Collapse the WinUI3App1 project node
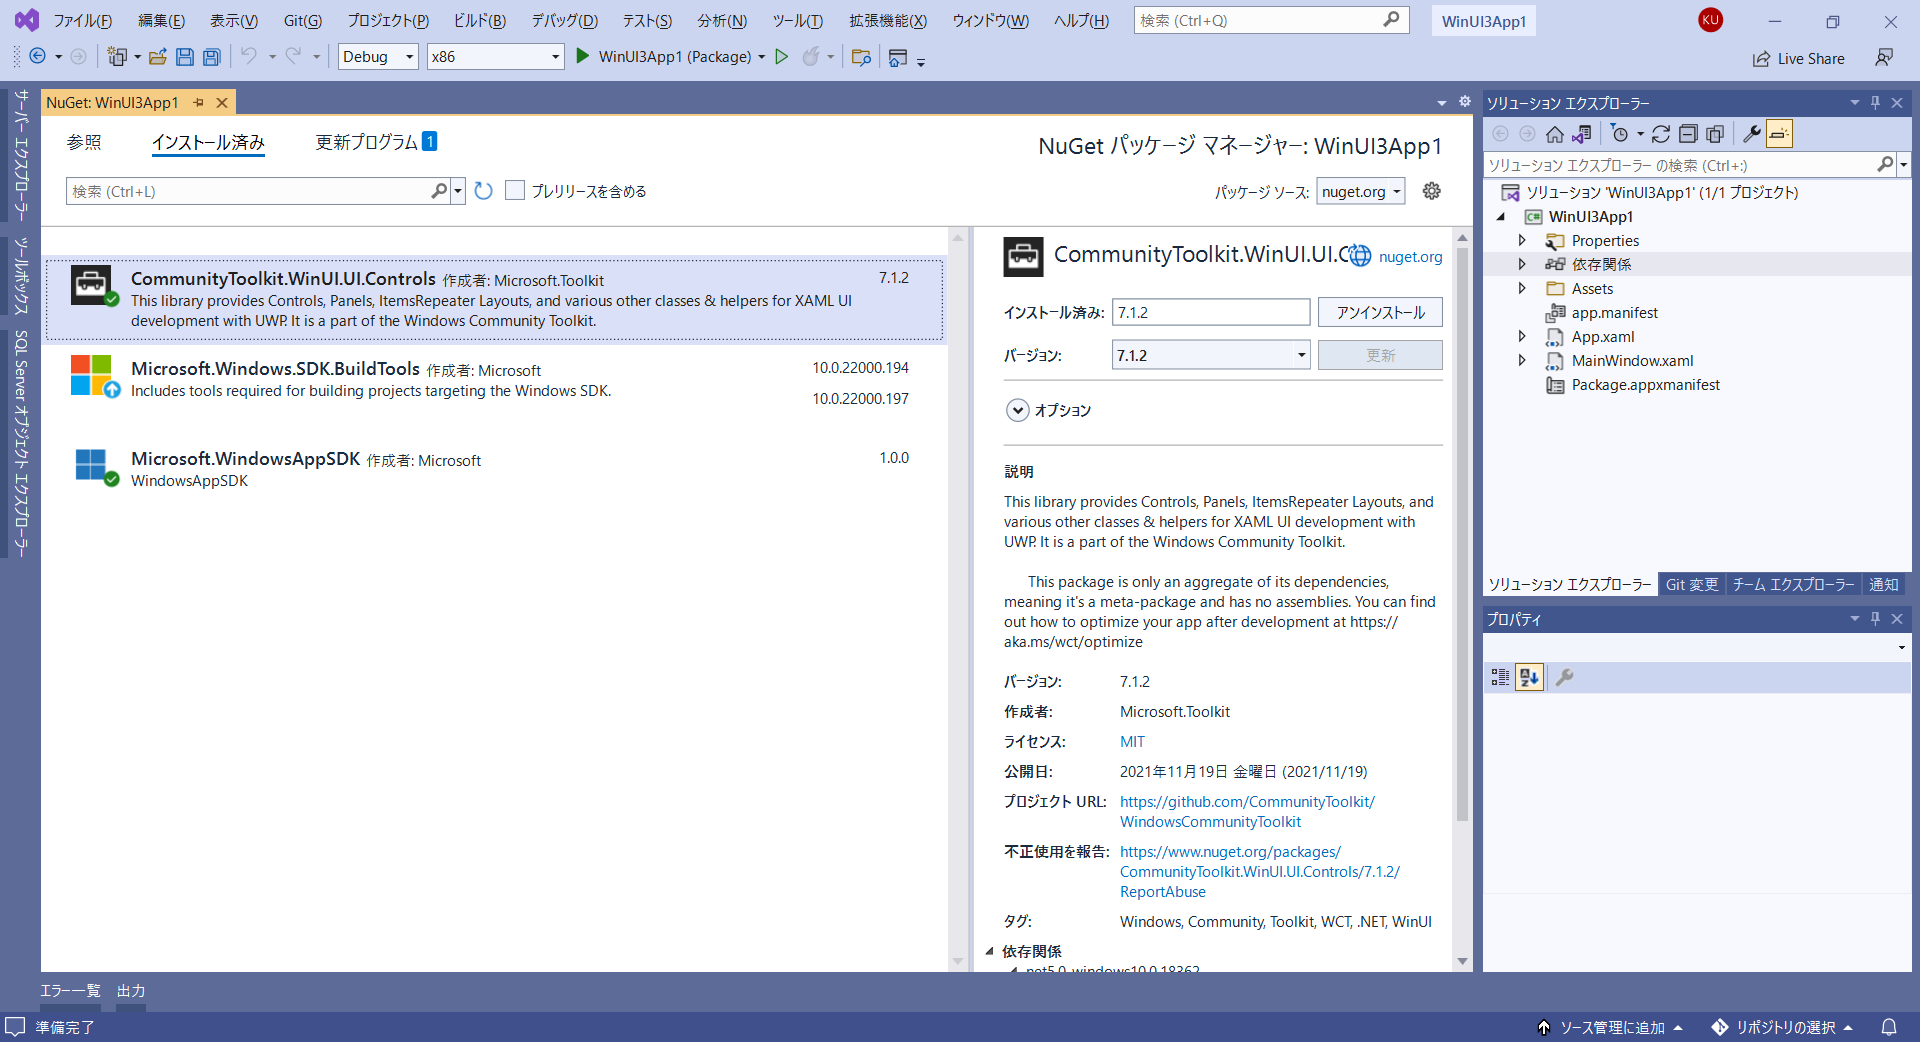Image resolution: width=1920 pixels, height=1042 pixels. click(x=1501, y=216)
